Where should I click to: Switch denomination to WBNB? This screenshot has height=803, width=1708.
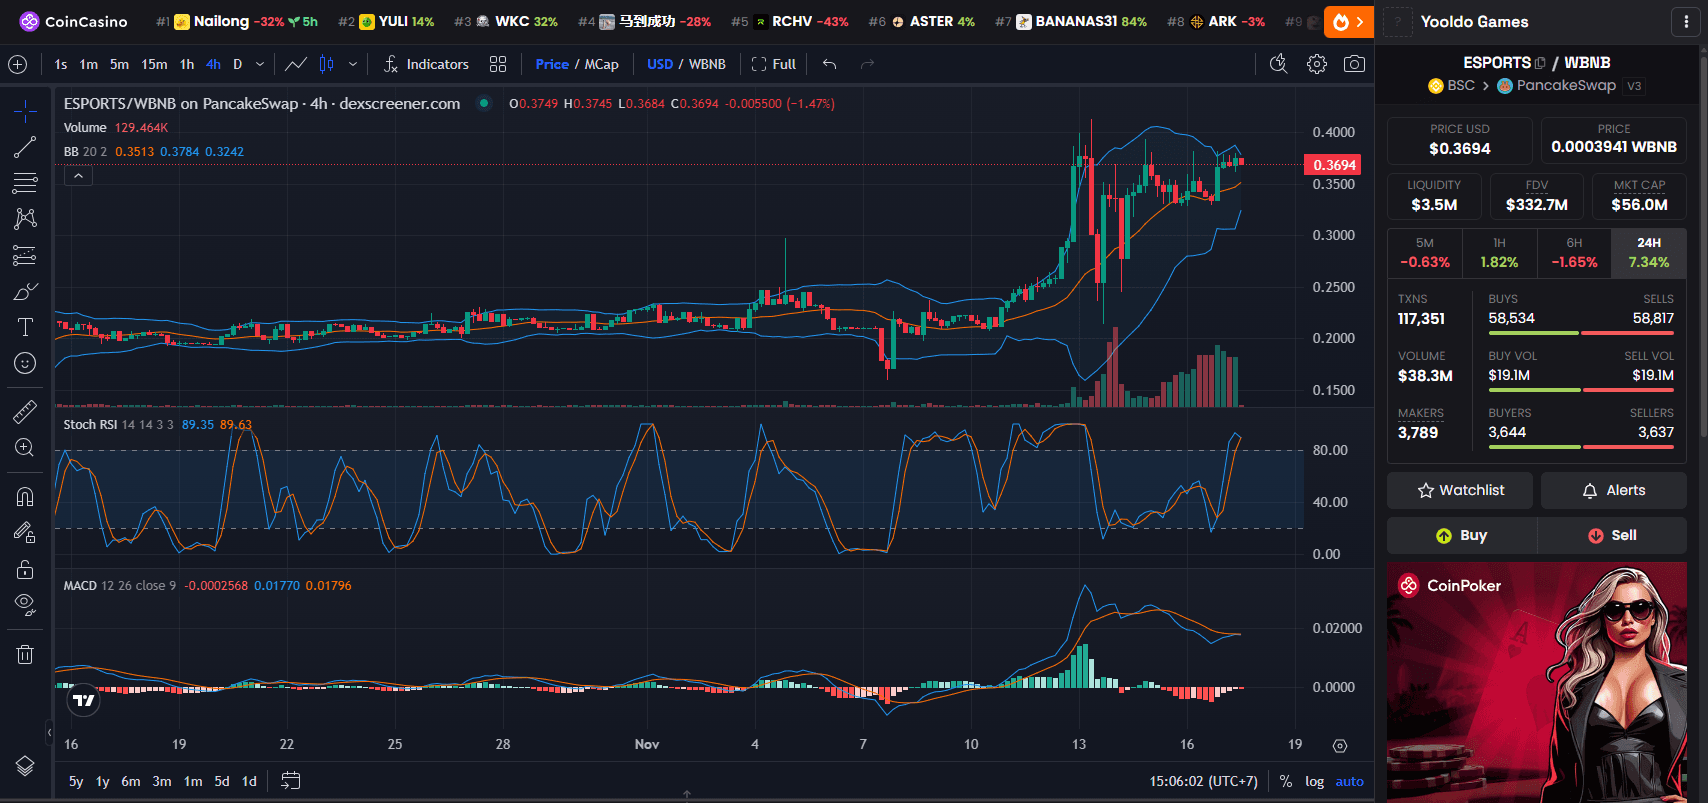coord(707,64)
